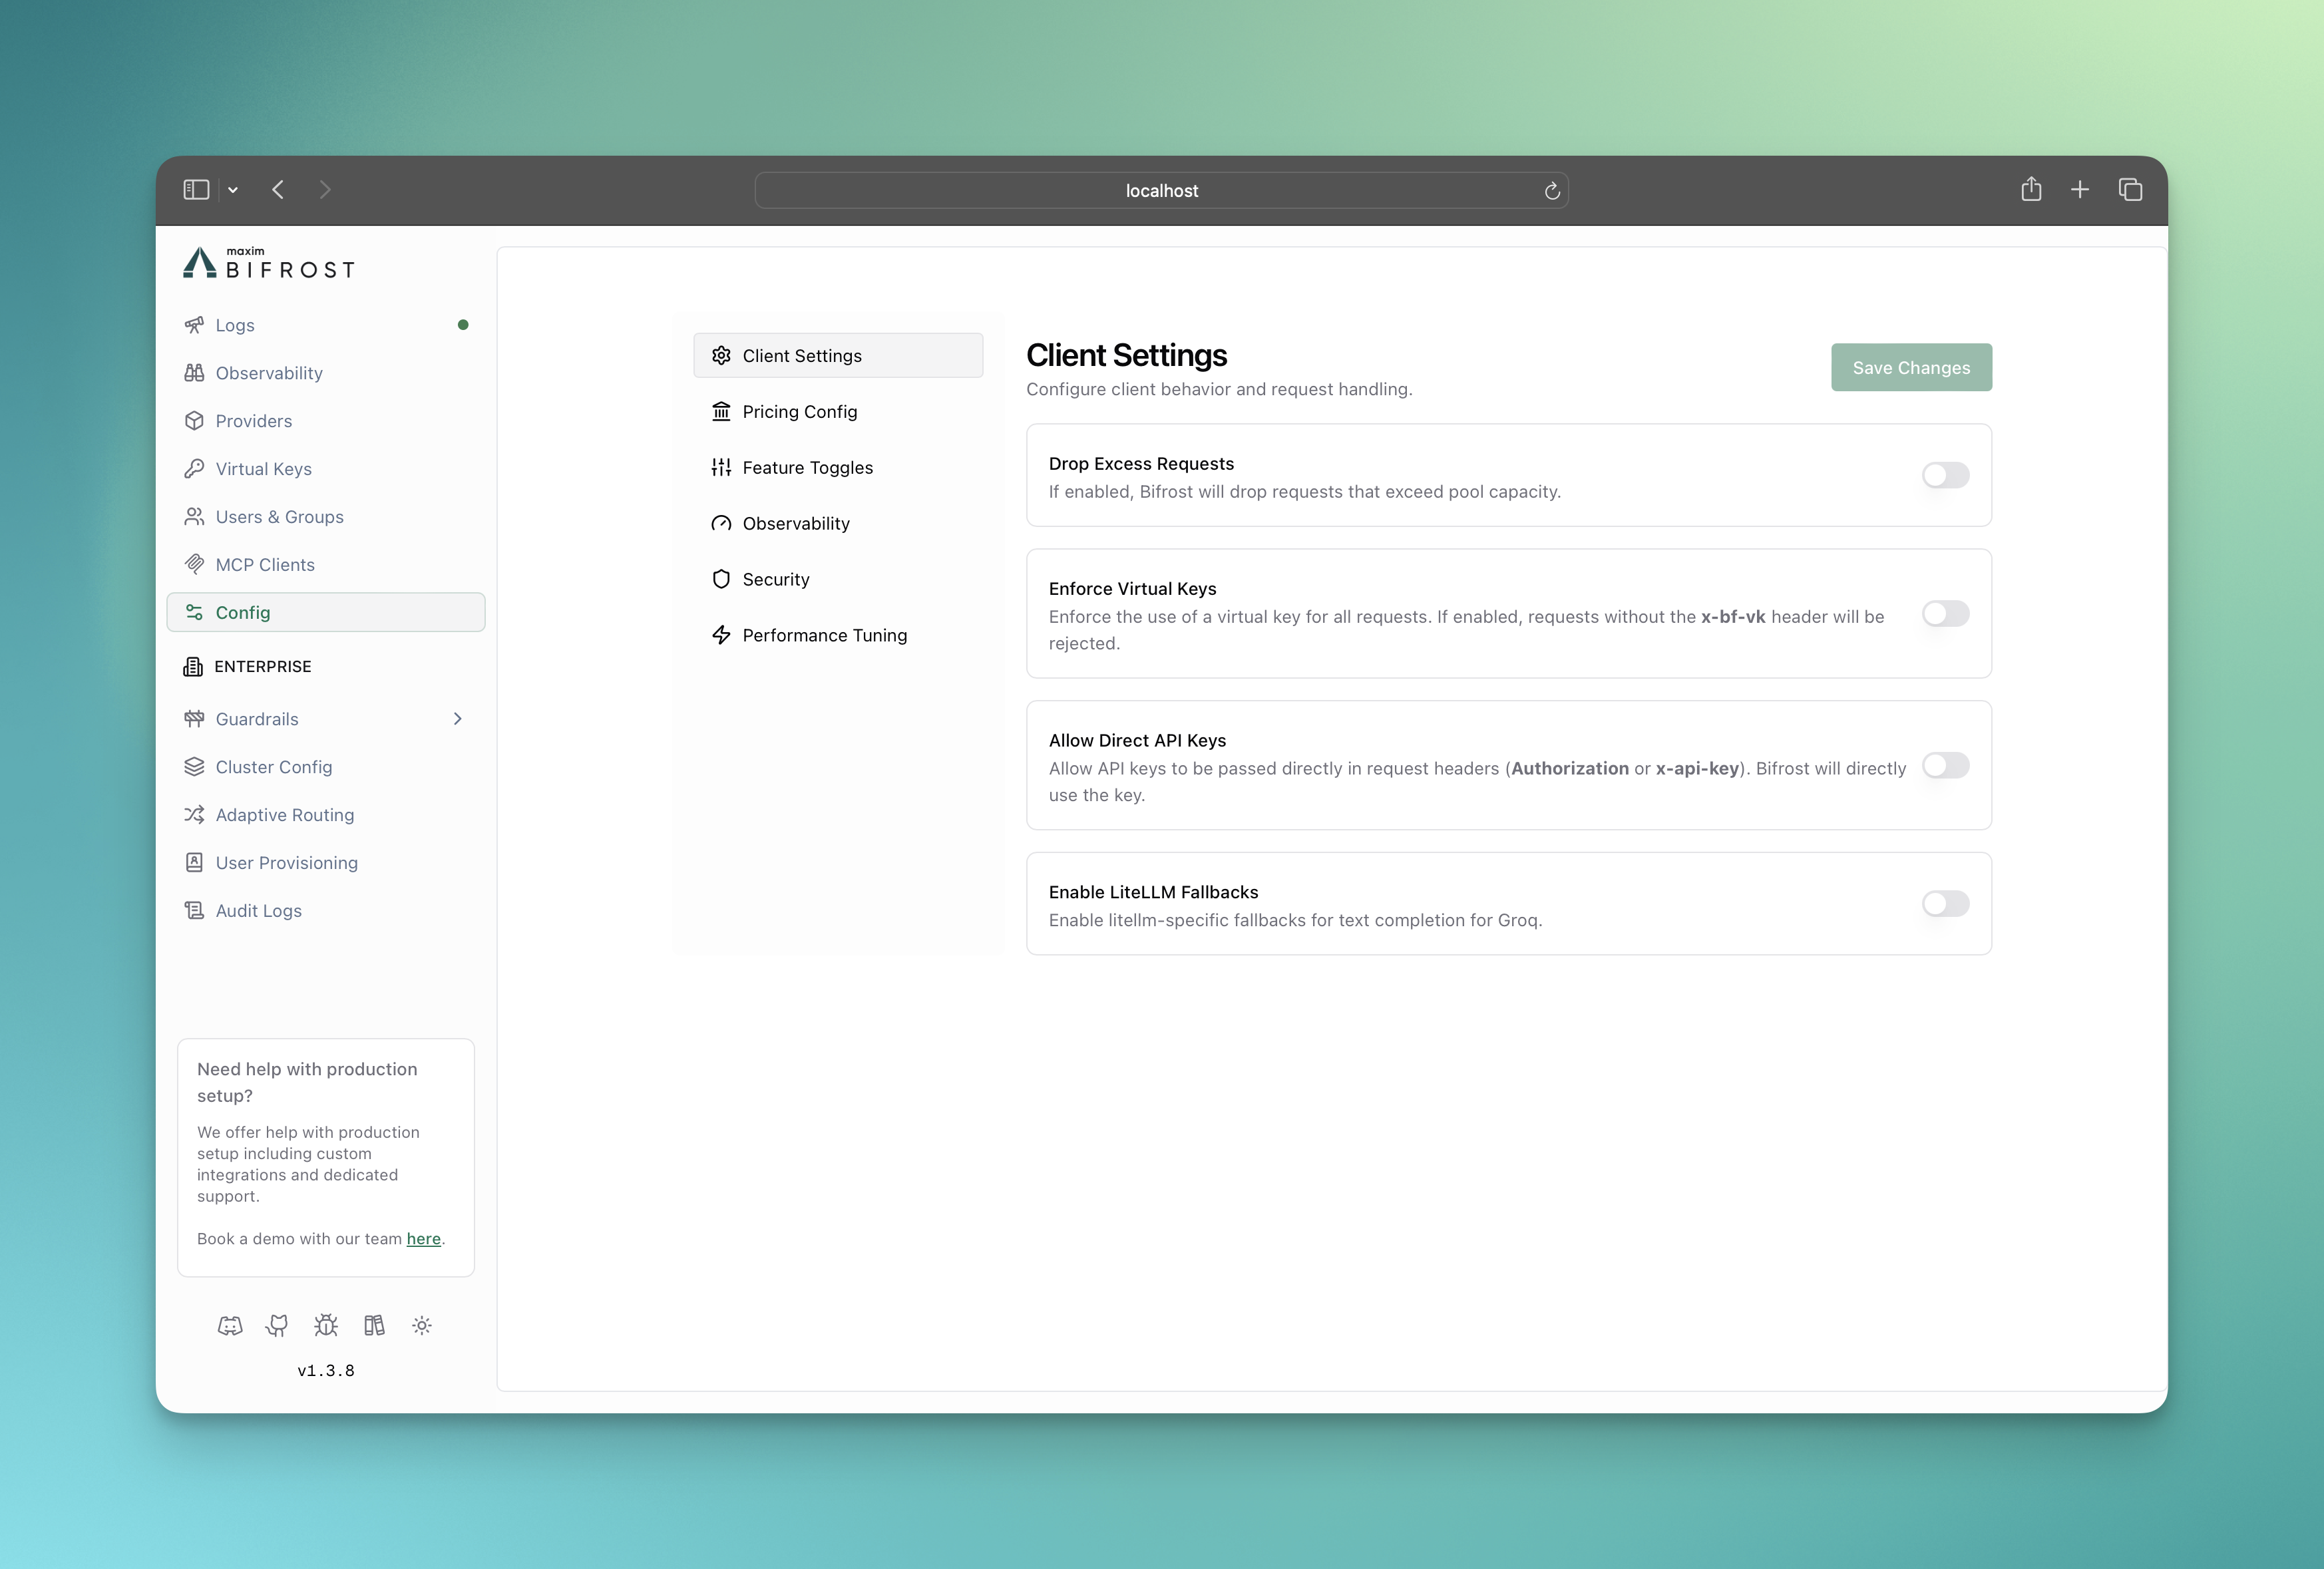Click the 'here' demo booking link

[424, 1239]
